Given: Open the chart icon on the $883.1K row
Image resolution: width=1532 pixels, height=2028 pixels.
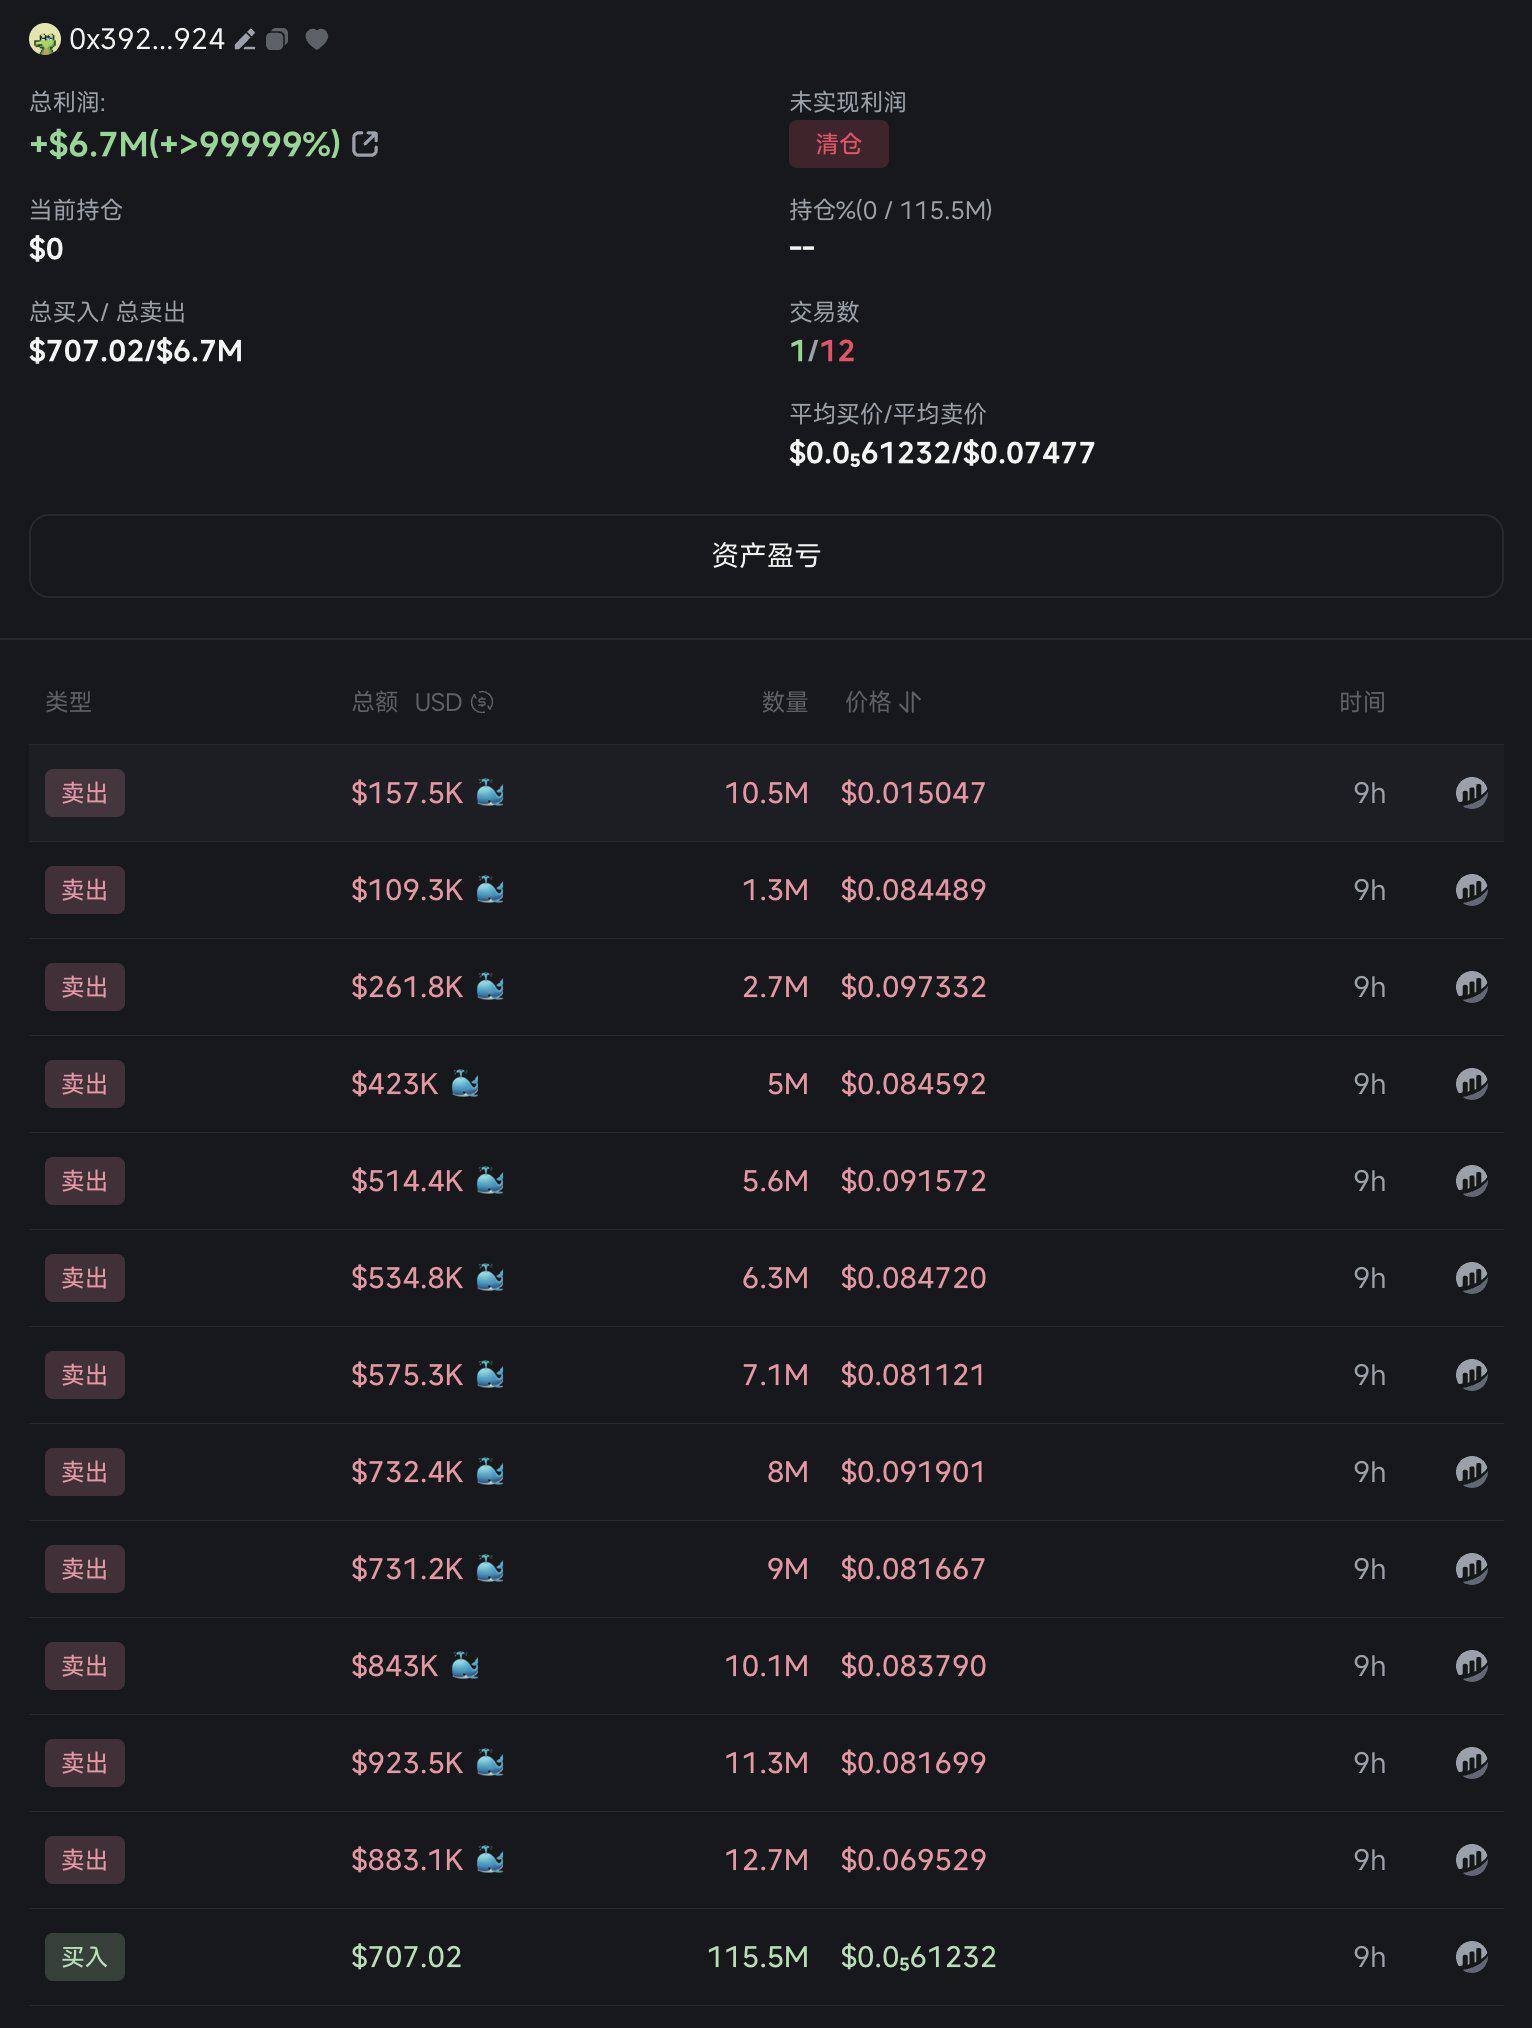Looking at the screenshot, I should click(1471, 1860).
